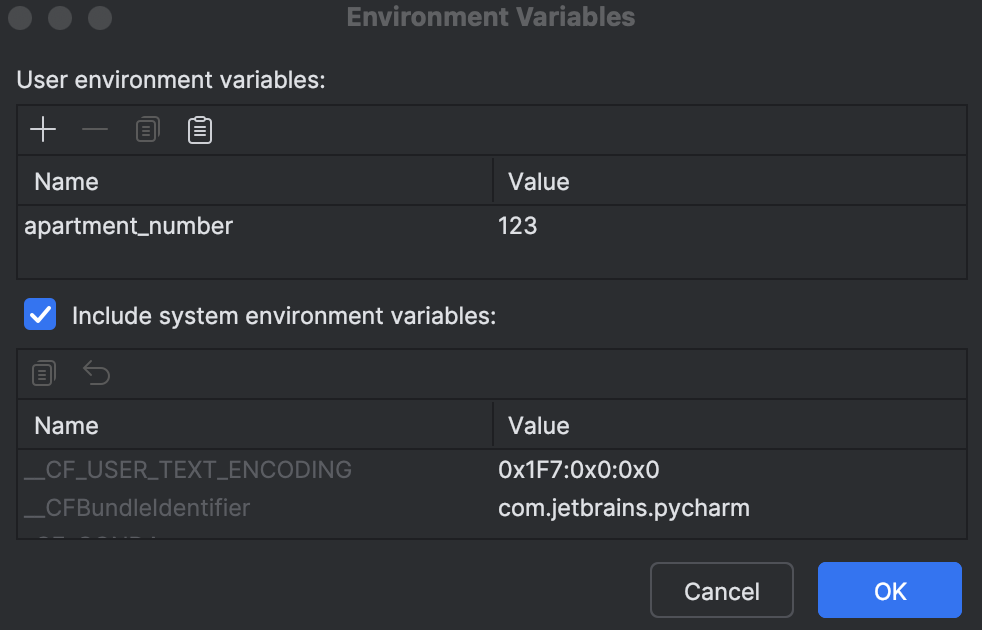This screenshot has height=630, width=982.
Task: Revert system environment variable changes
Action: tap(96, 372)
